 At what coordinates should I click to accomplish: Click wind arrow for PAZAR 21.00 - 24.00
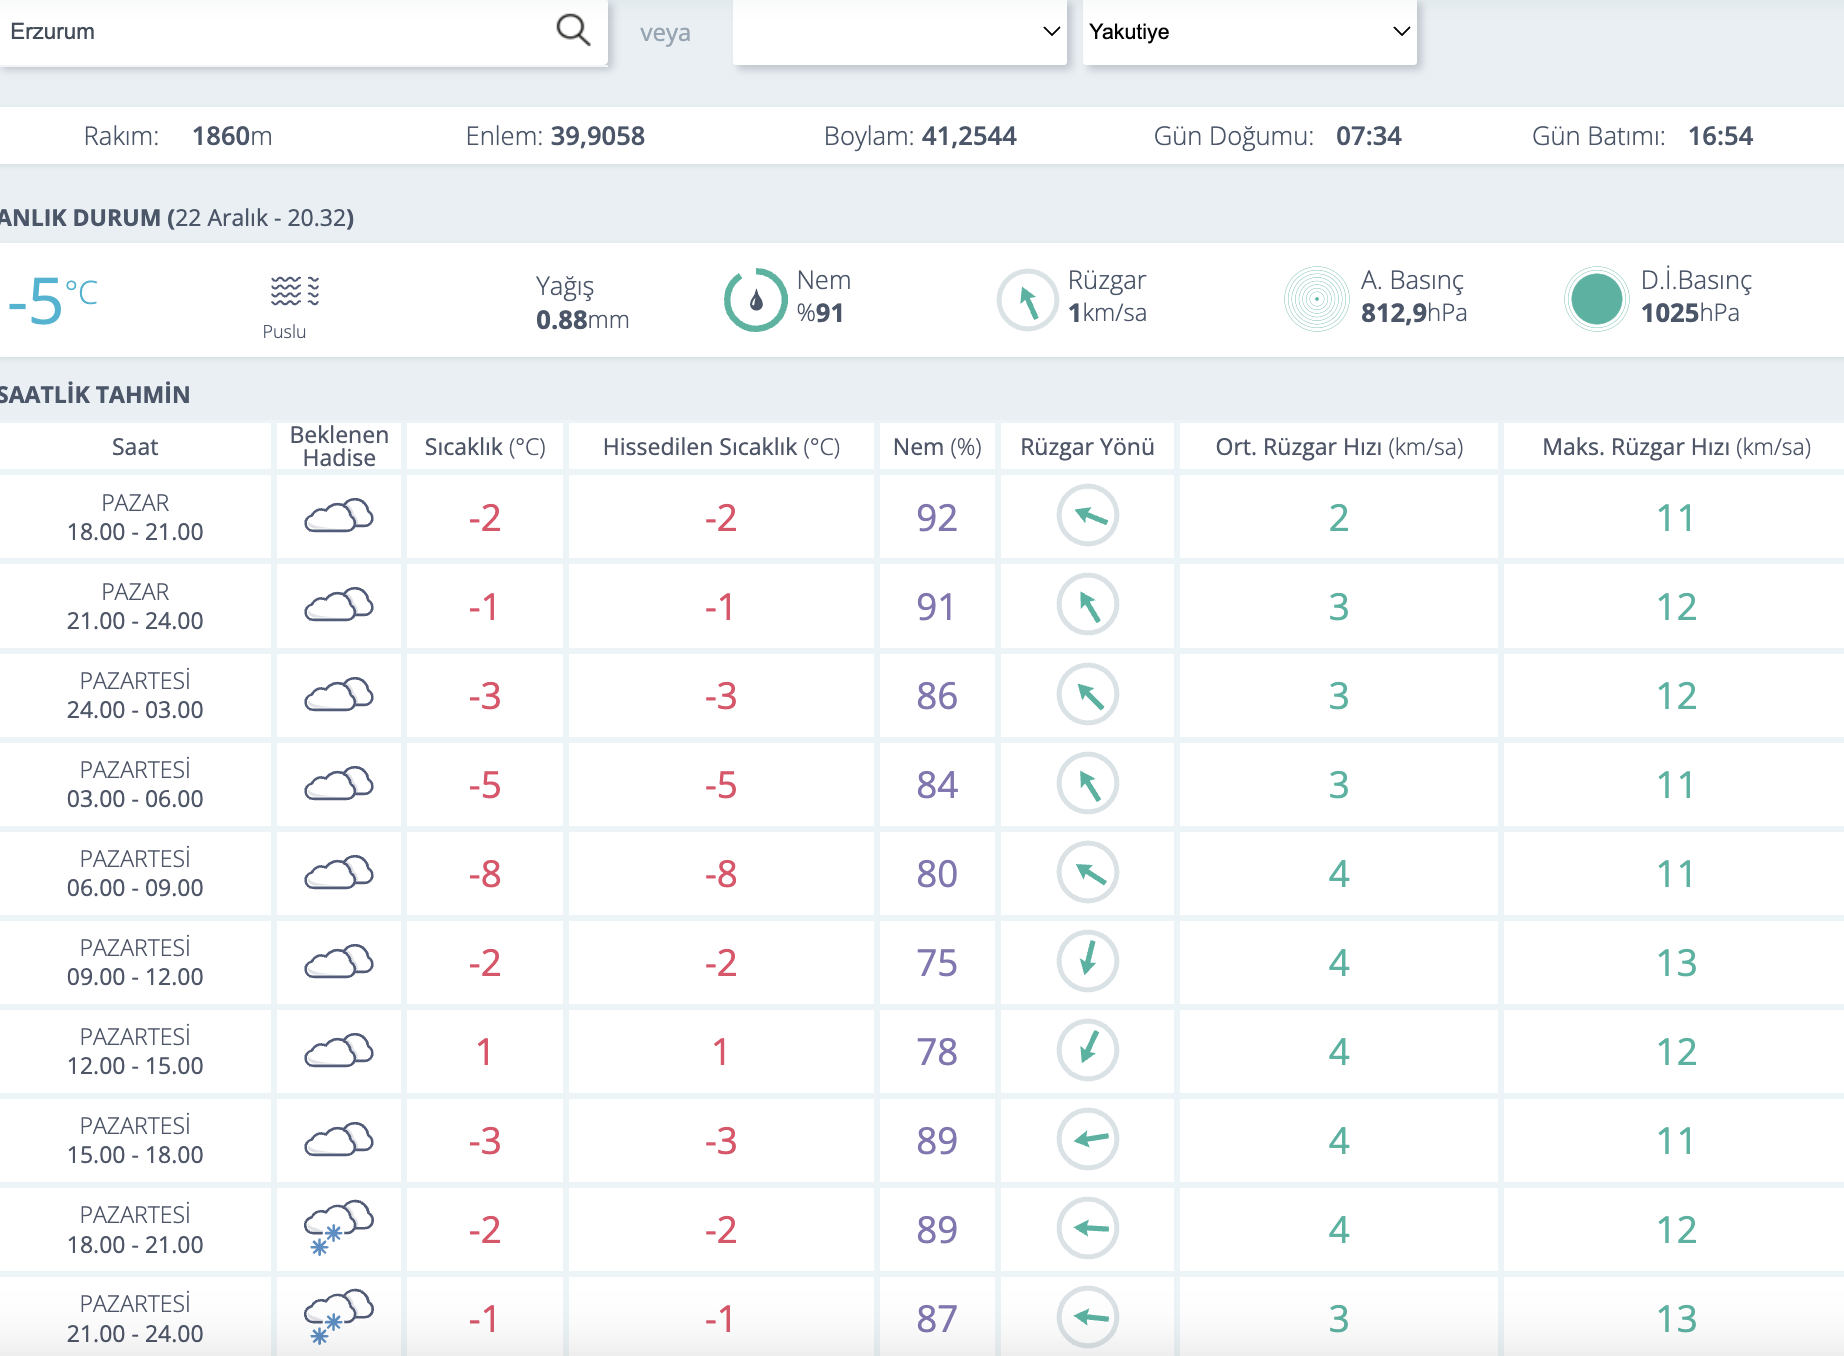coord(1088,605)
